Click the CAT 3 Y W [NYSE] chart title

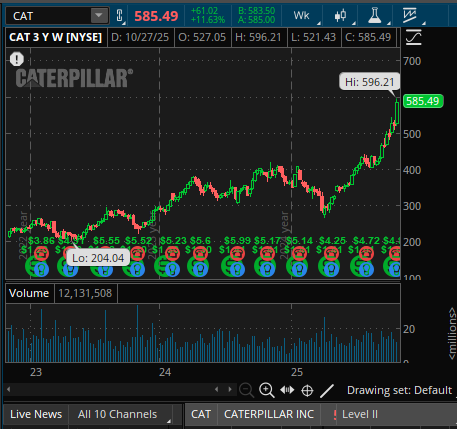click(x=56, y=37)
